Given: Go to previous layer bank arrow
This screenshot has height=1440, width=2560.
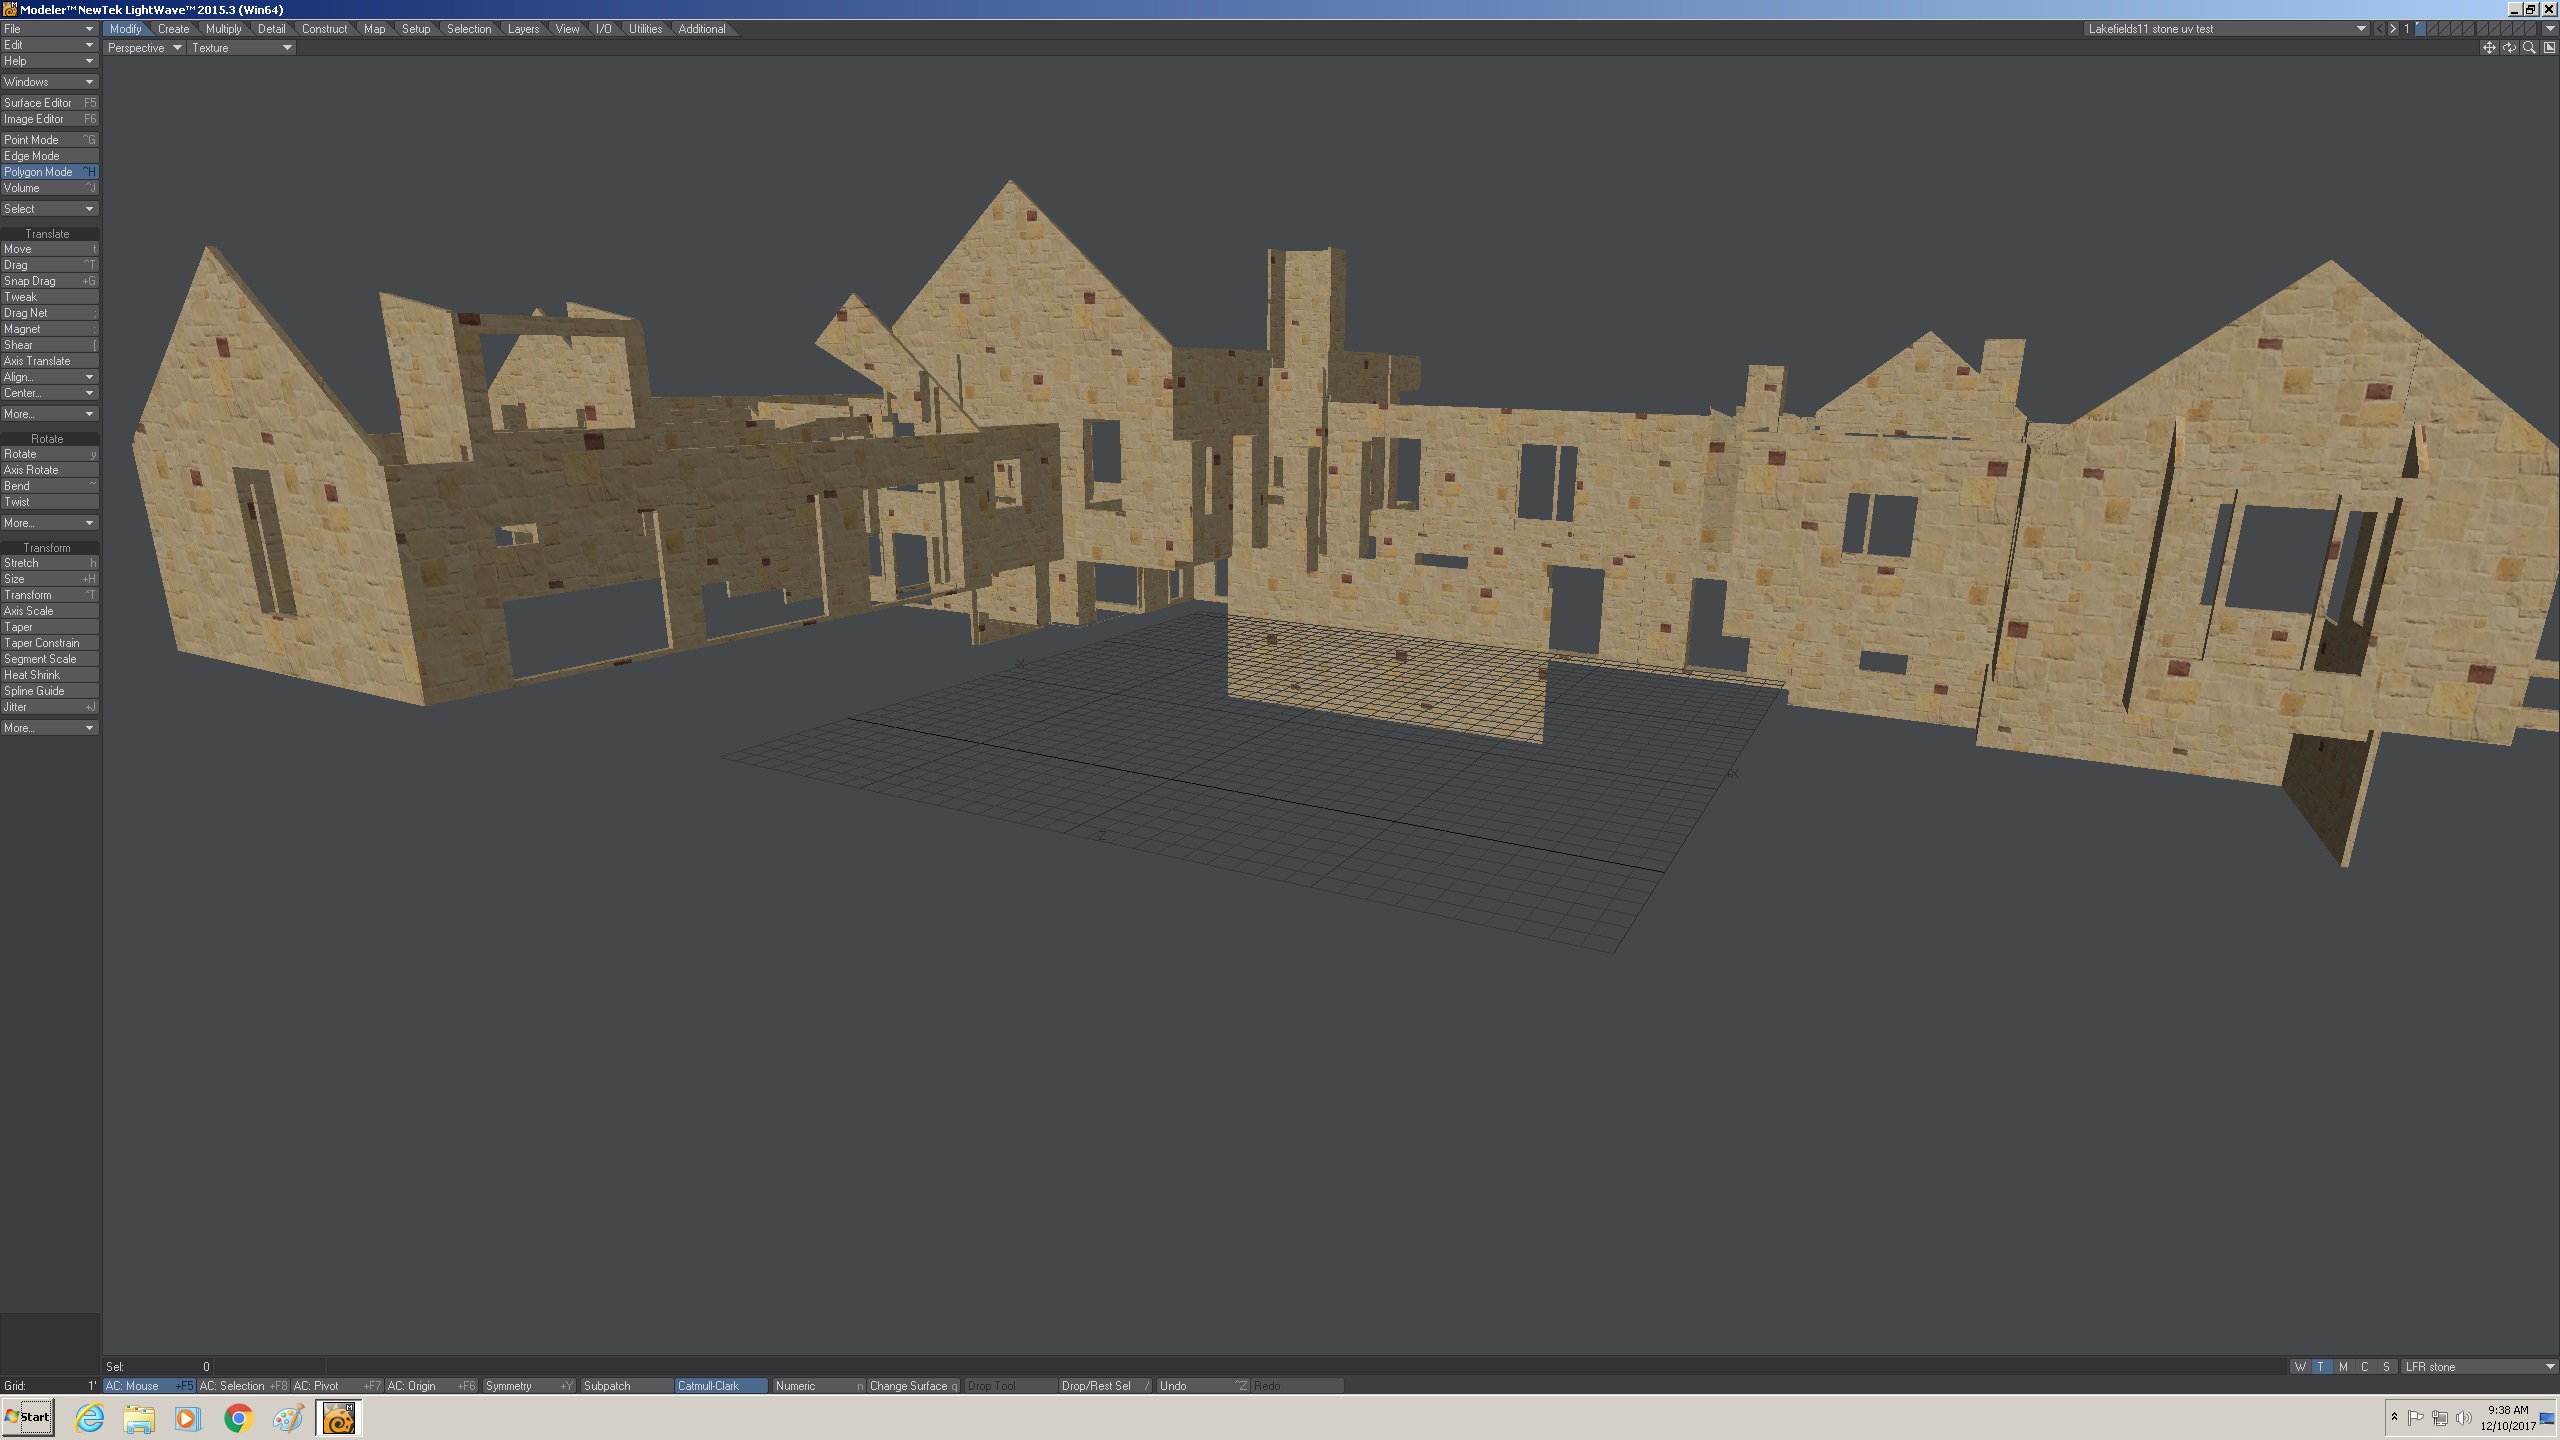Looking at the screenshot, I should (2380, 29).
